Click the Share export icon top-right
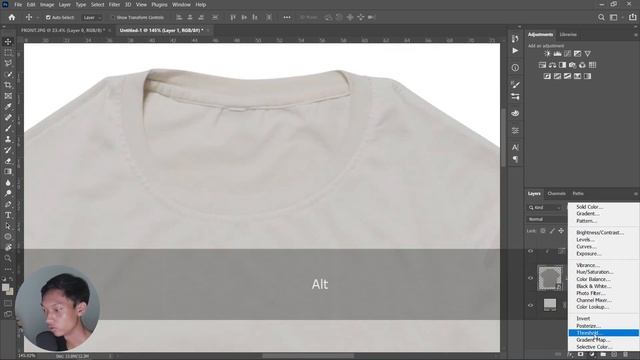The width and height of the screenshot is (640, 360). (632, 17)
